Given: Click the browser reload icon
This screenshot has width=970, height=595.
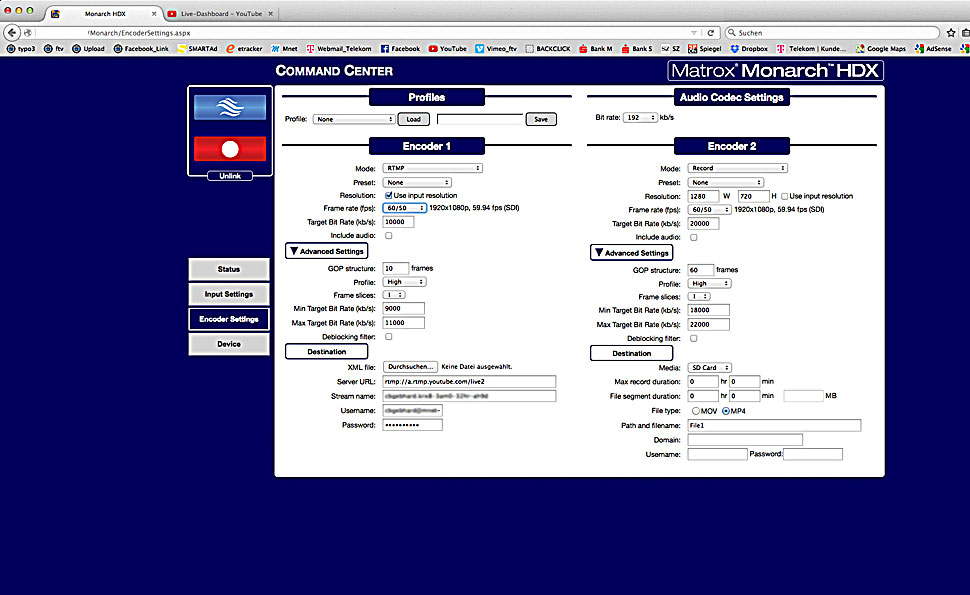Looking at the screenshot, I should tap(711, 33).
